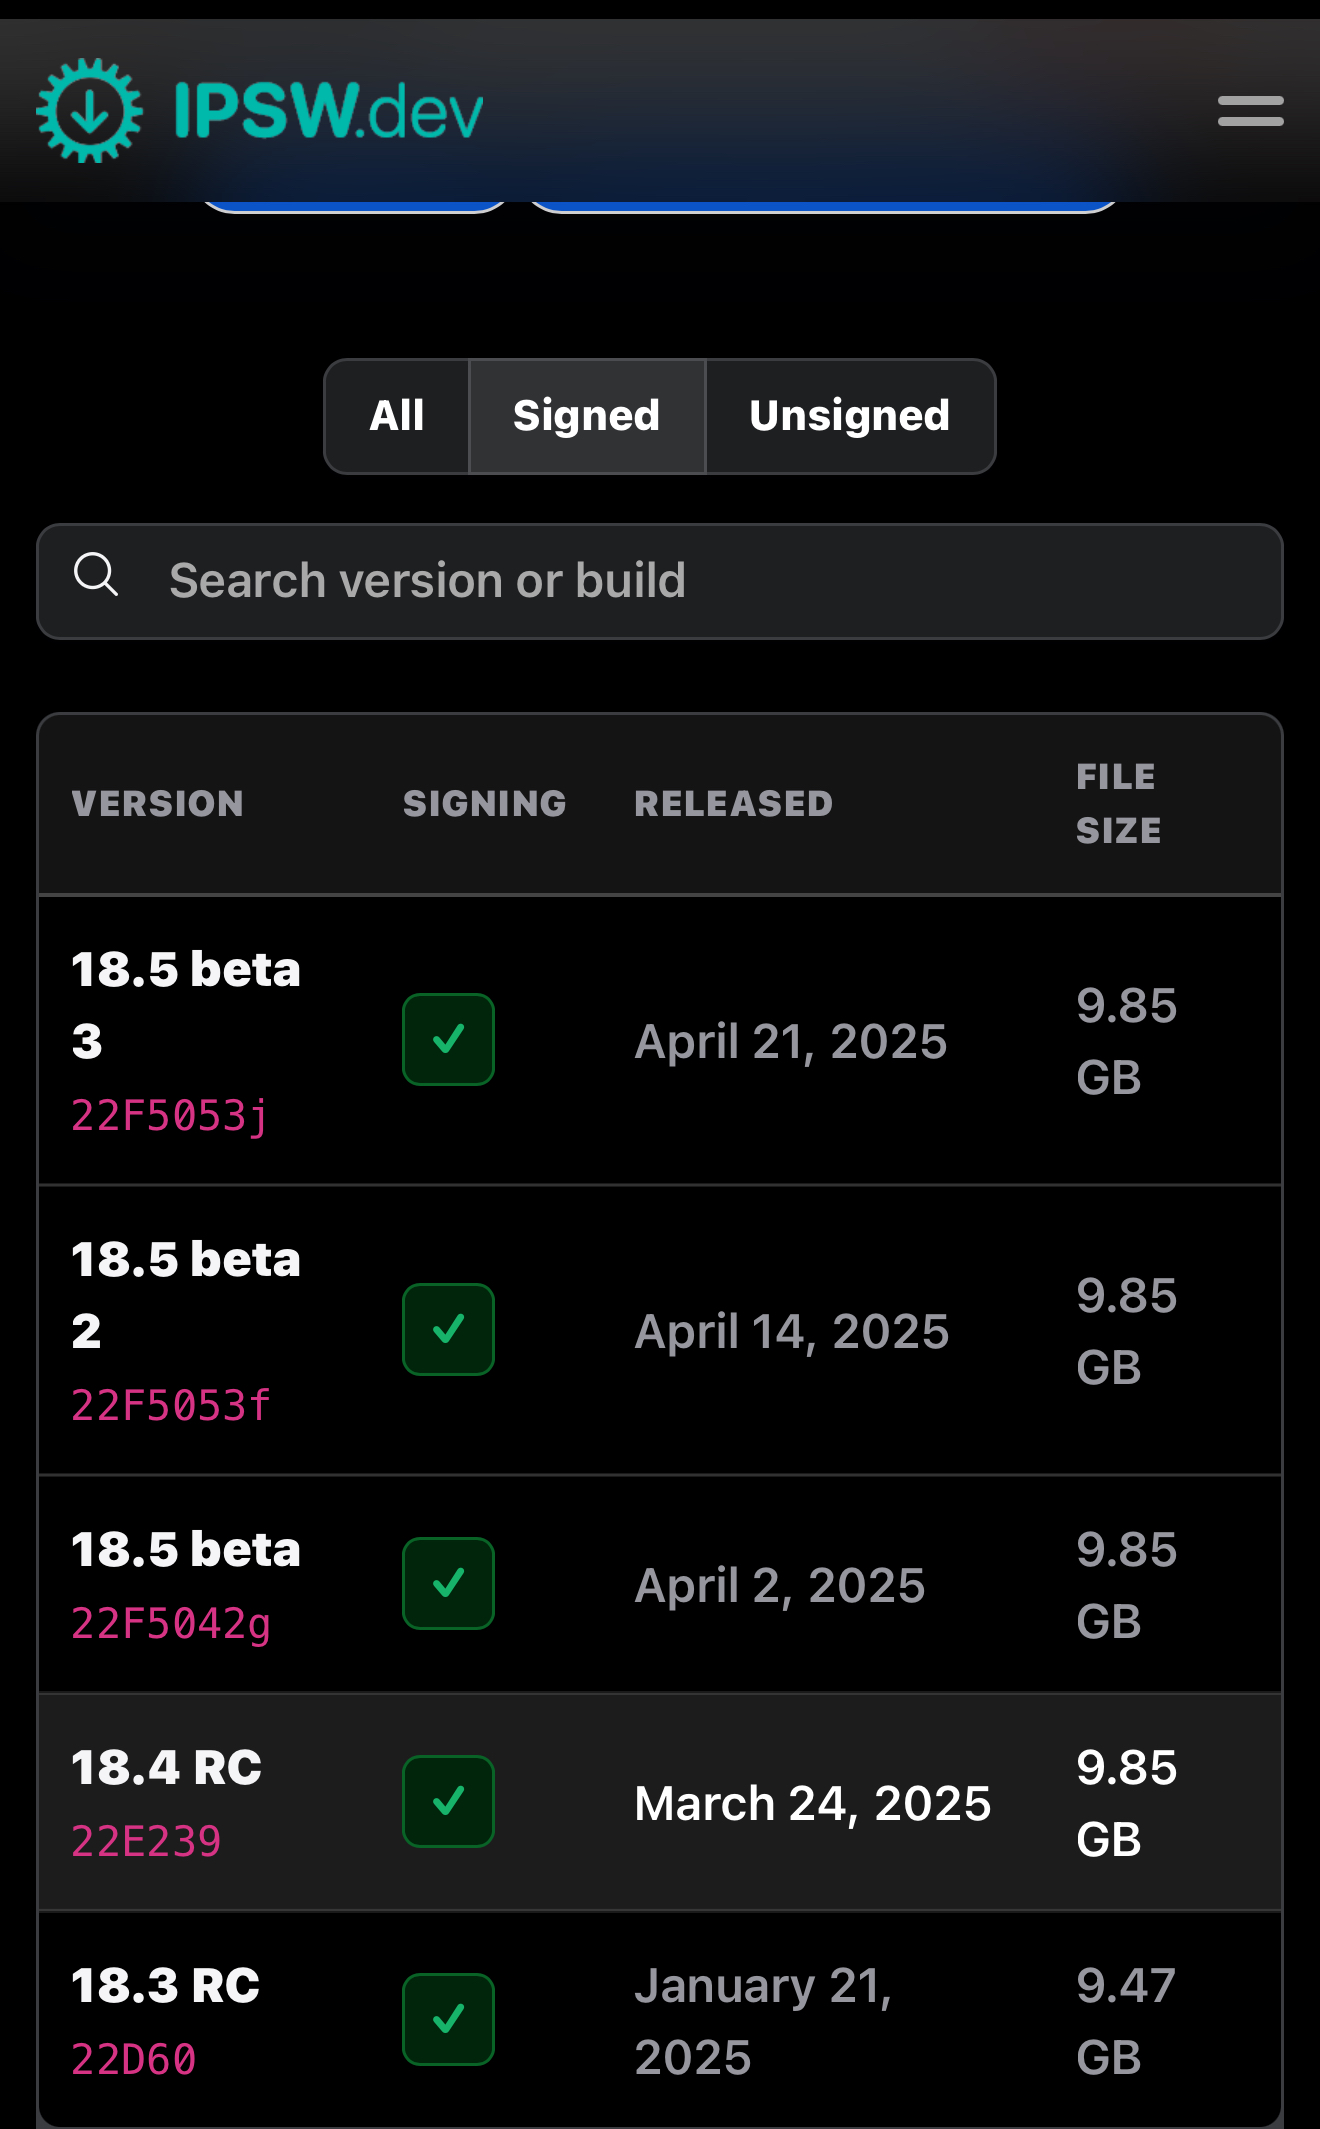Click signed checkmark for 18.5 beta 2
This screenshot has width=1320, height=2129.
(x=448, y=1329)
